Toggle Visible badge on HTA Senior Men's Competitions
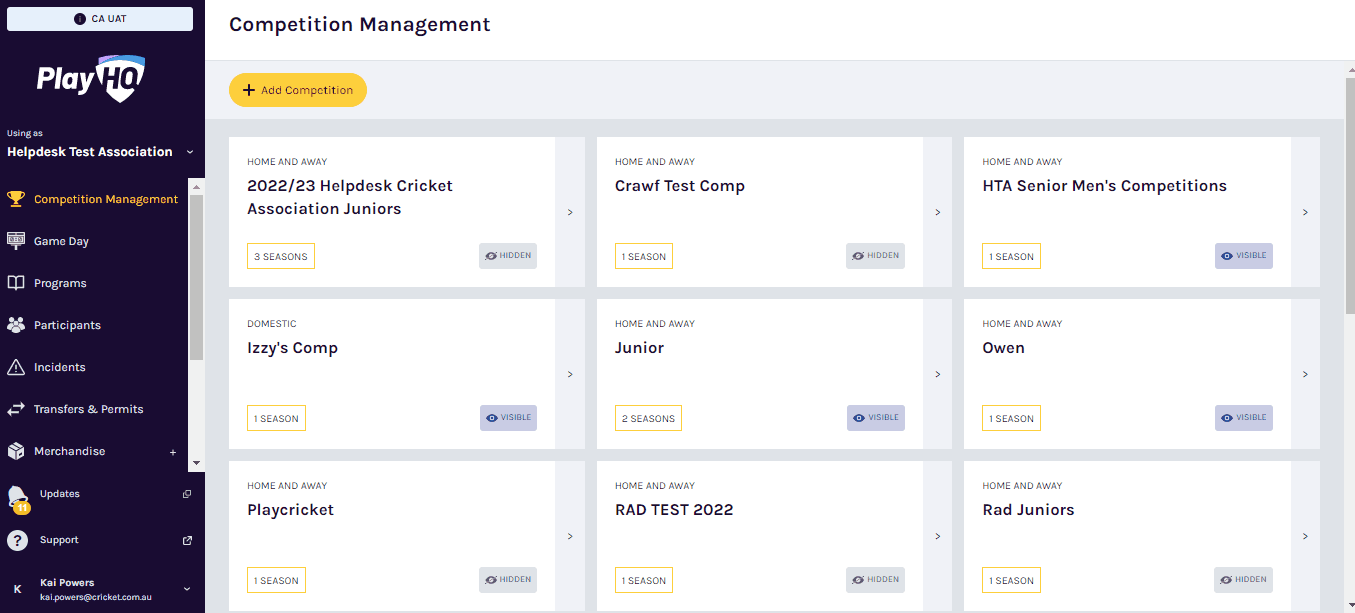 click(1244, 256)
